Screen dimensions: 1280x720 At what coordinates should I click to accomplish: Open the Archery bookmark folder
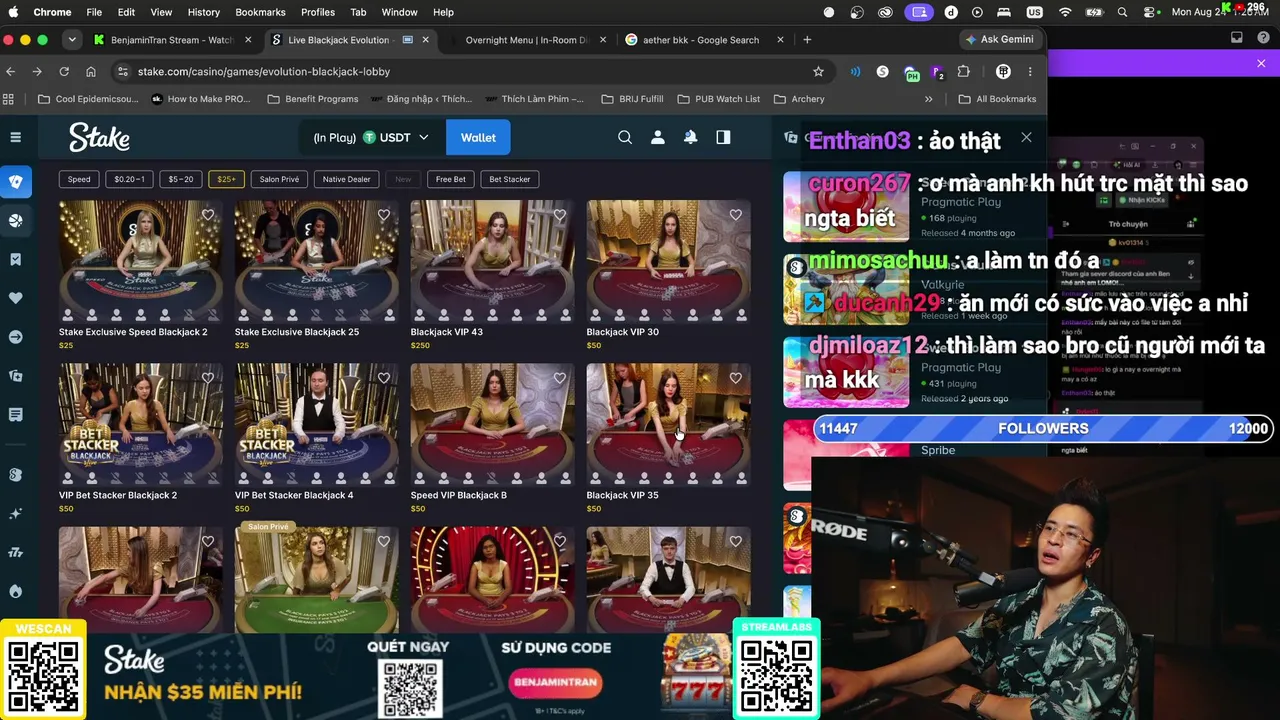[799, 99]
